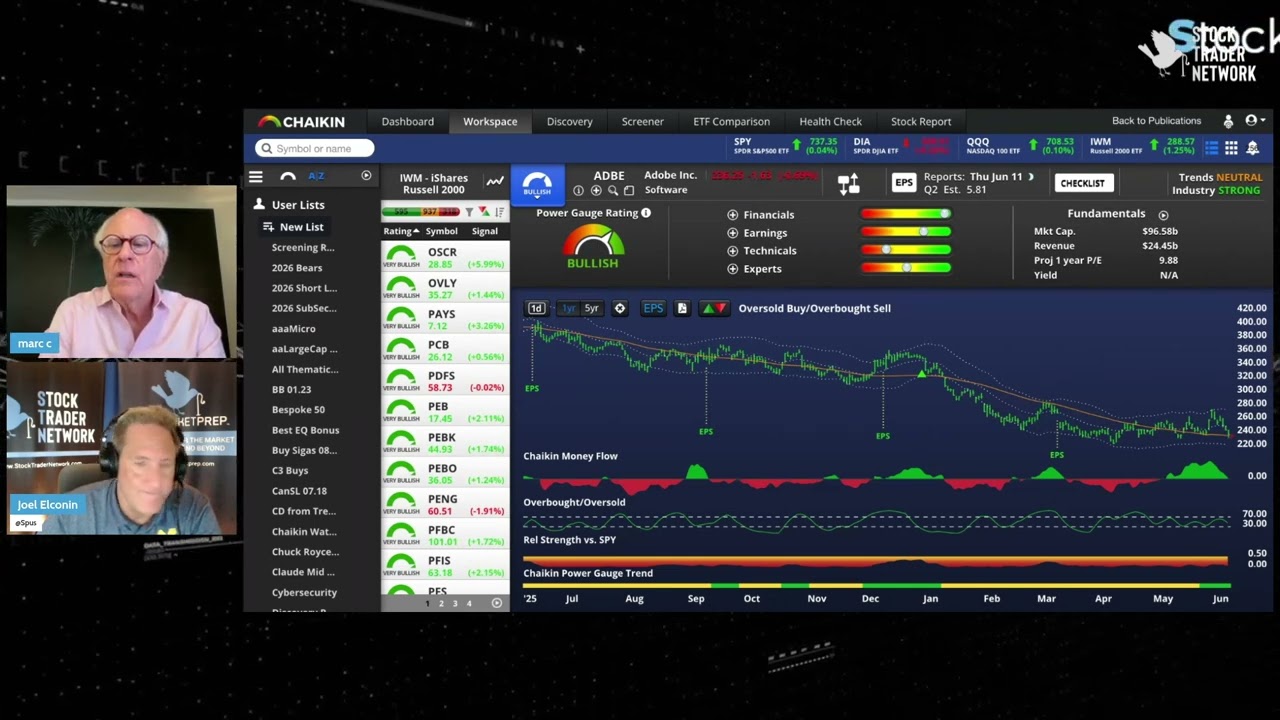The image size is (1280, 720).
Task: Open the user account menu
Action: coord(1254,121)
